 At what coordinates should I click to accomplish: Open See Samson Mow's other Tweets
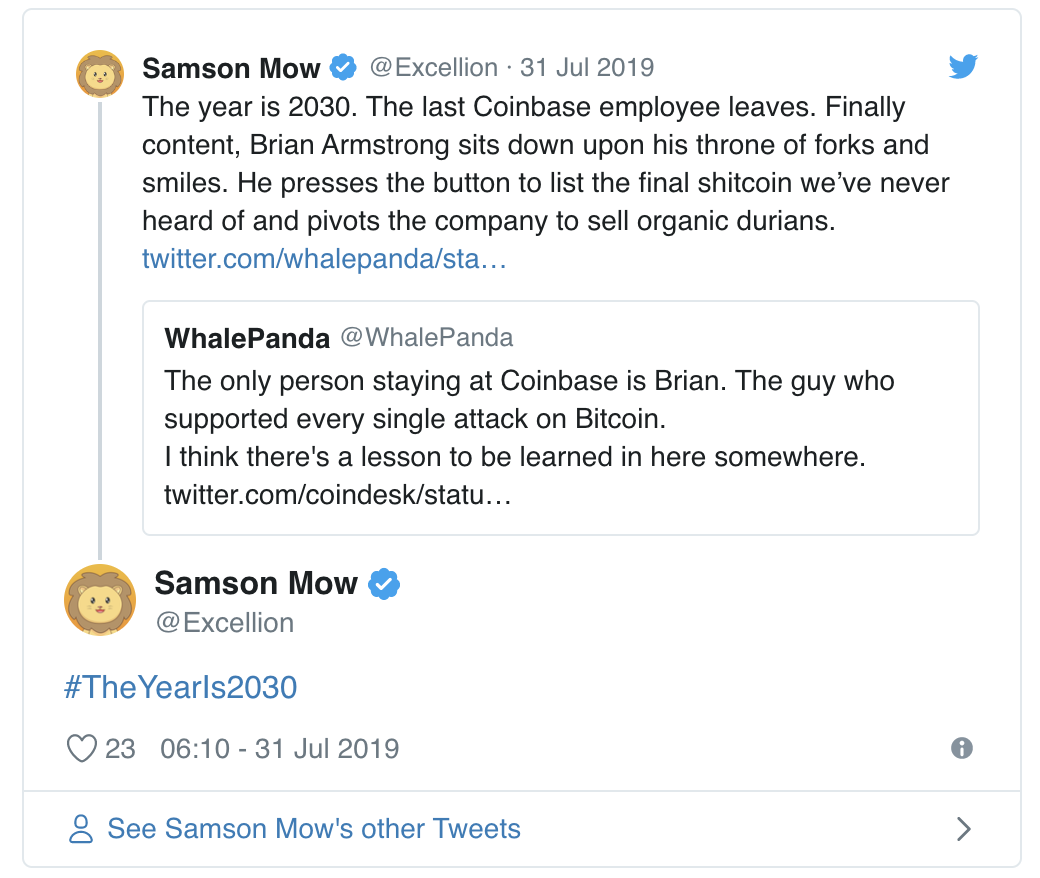(314, 829)
